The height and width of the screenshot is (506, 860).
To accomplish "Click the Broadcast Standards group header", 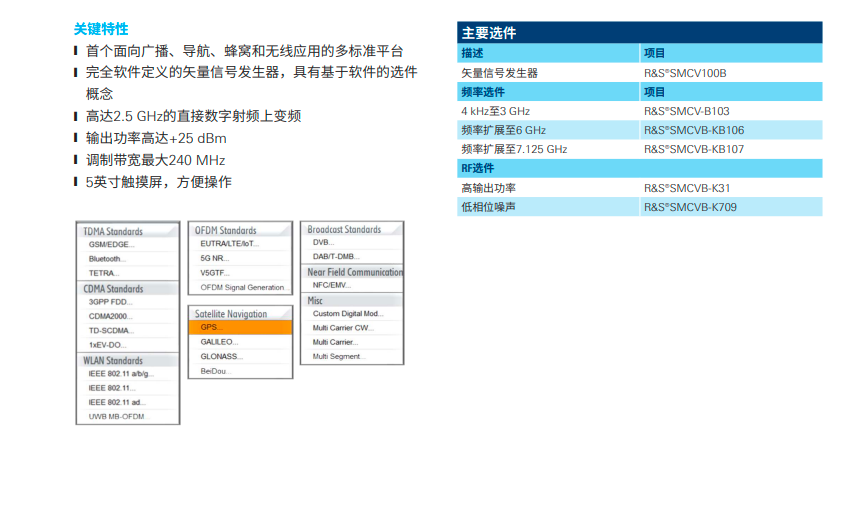I will (344, 229).
